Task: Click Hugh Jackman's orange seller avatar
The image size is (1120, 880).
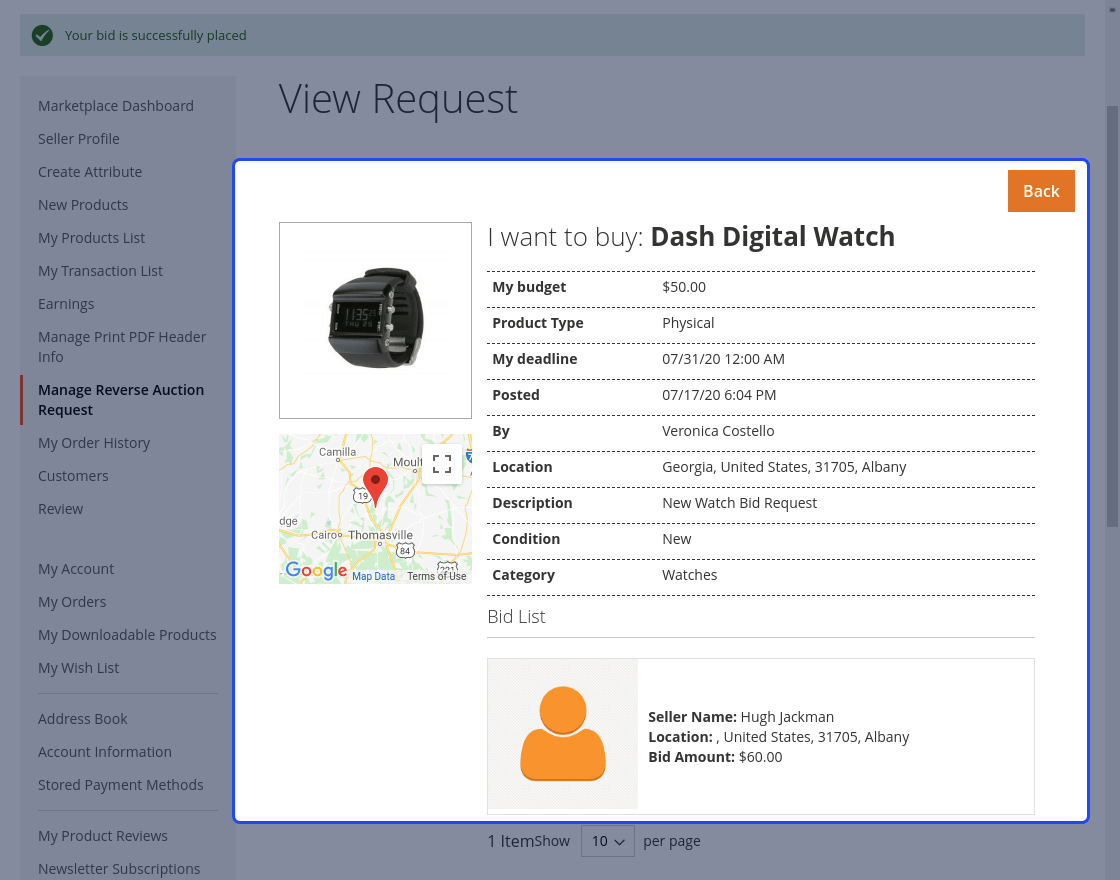Action: tap(563, 734)
